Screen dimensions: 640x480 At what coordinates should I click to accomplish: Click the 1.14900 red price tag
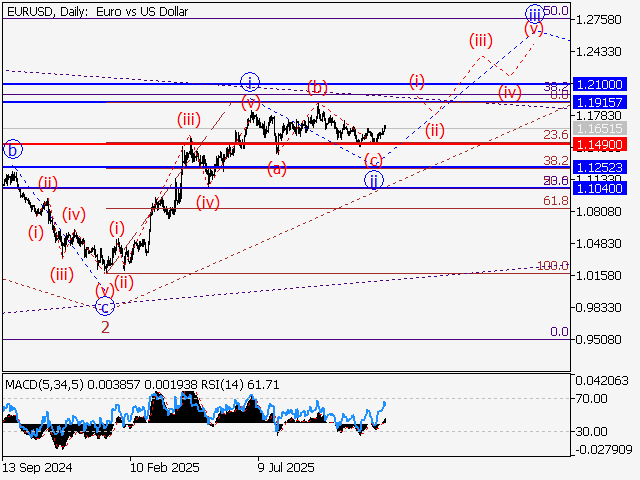(x=600, y=145)
